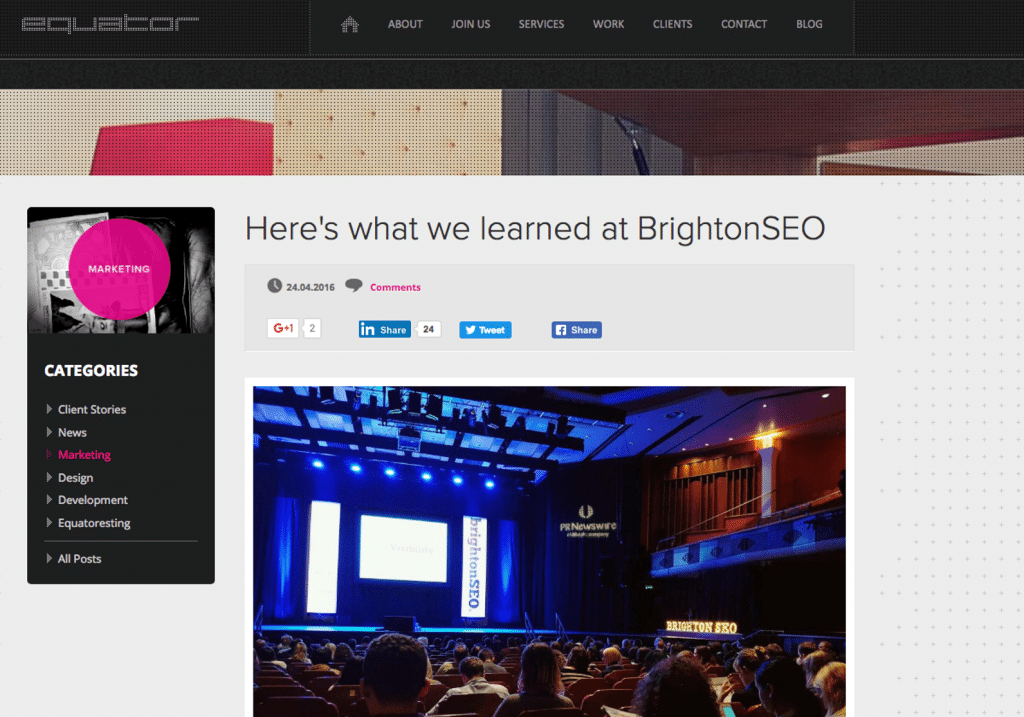1024x717 pixels.
Task: Expand the News category arrow
Action: pos(49,432)
